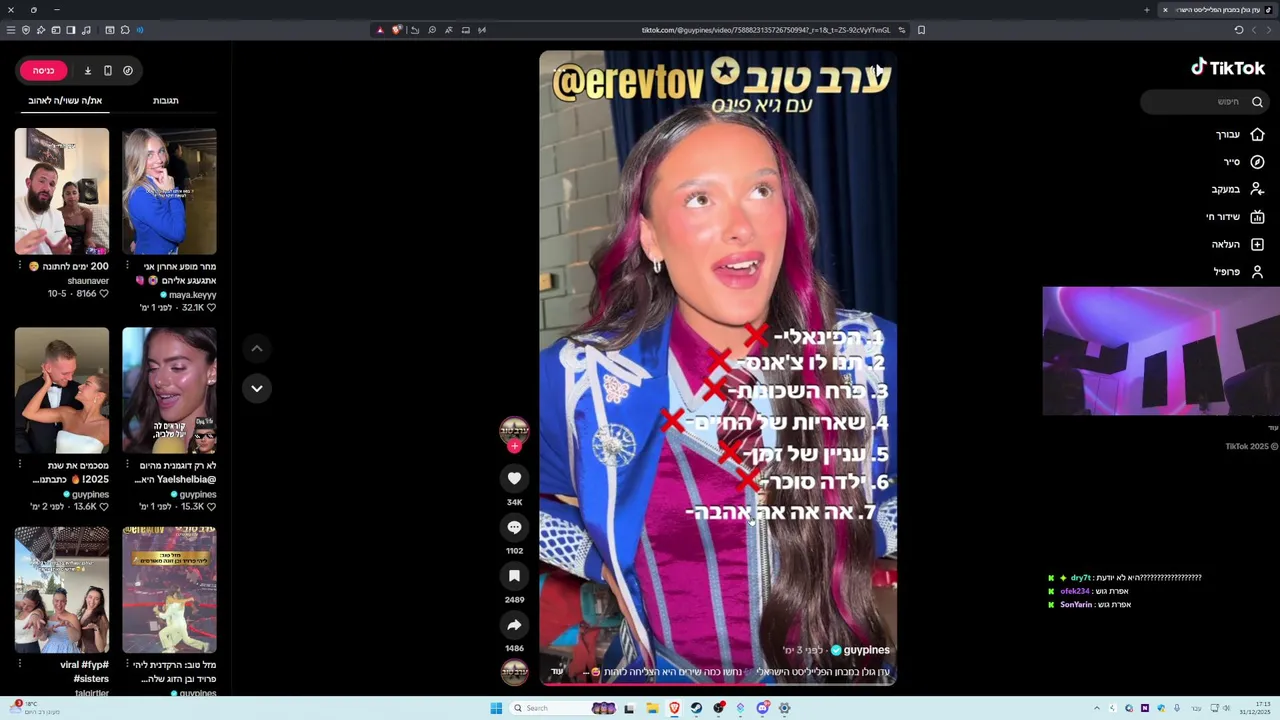This screenshot has width=1280, height=720.
Task: Play the 200 ימים לחתונה thumbnail
Action: click(62, 191)
